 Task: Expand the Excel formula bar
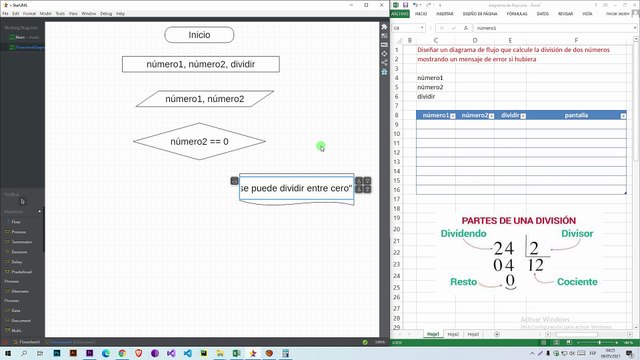pyautogui.click(x=635, y=28)
